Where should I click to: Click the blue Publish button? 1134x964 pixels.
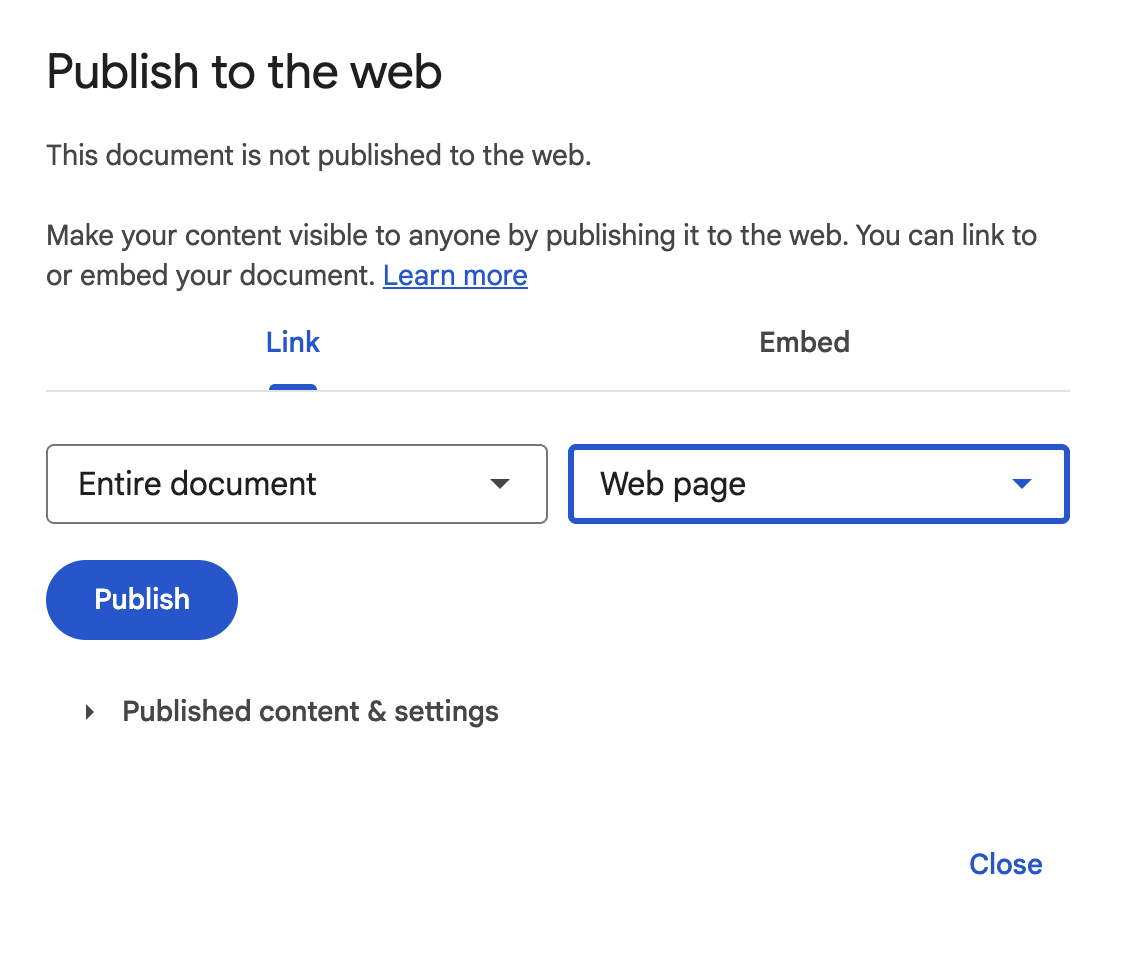pyautogui.click(x=142, y=600)
